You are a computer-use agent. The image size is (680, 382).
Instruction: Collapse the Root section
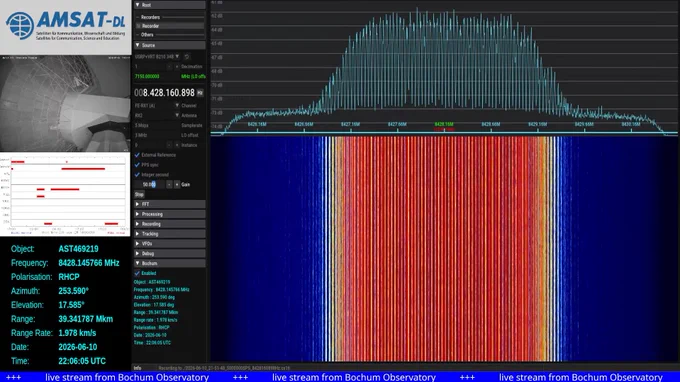(169, 5)
